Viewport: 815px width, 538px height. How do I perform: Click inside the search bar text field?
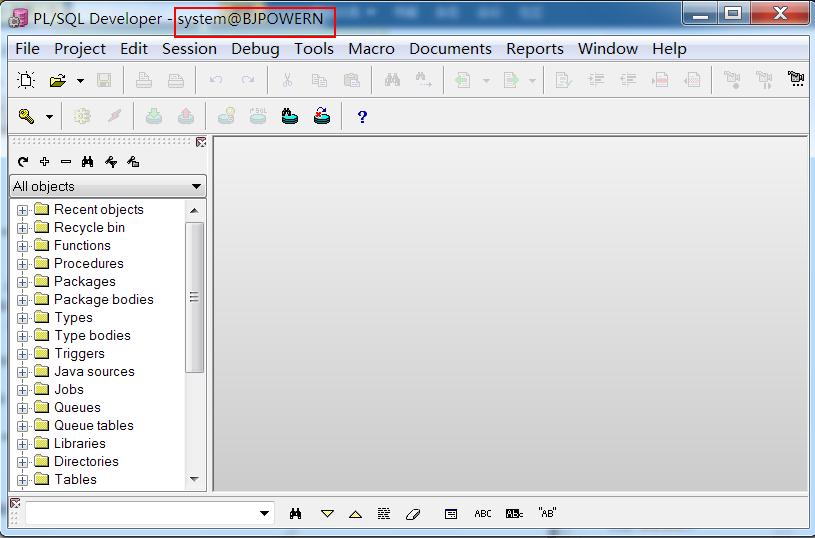pos(140,513)
